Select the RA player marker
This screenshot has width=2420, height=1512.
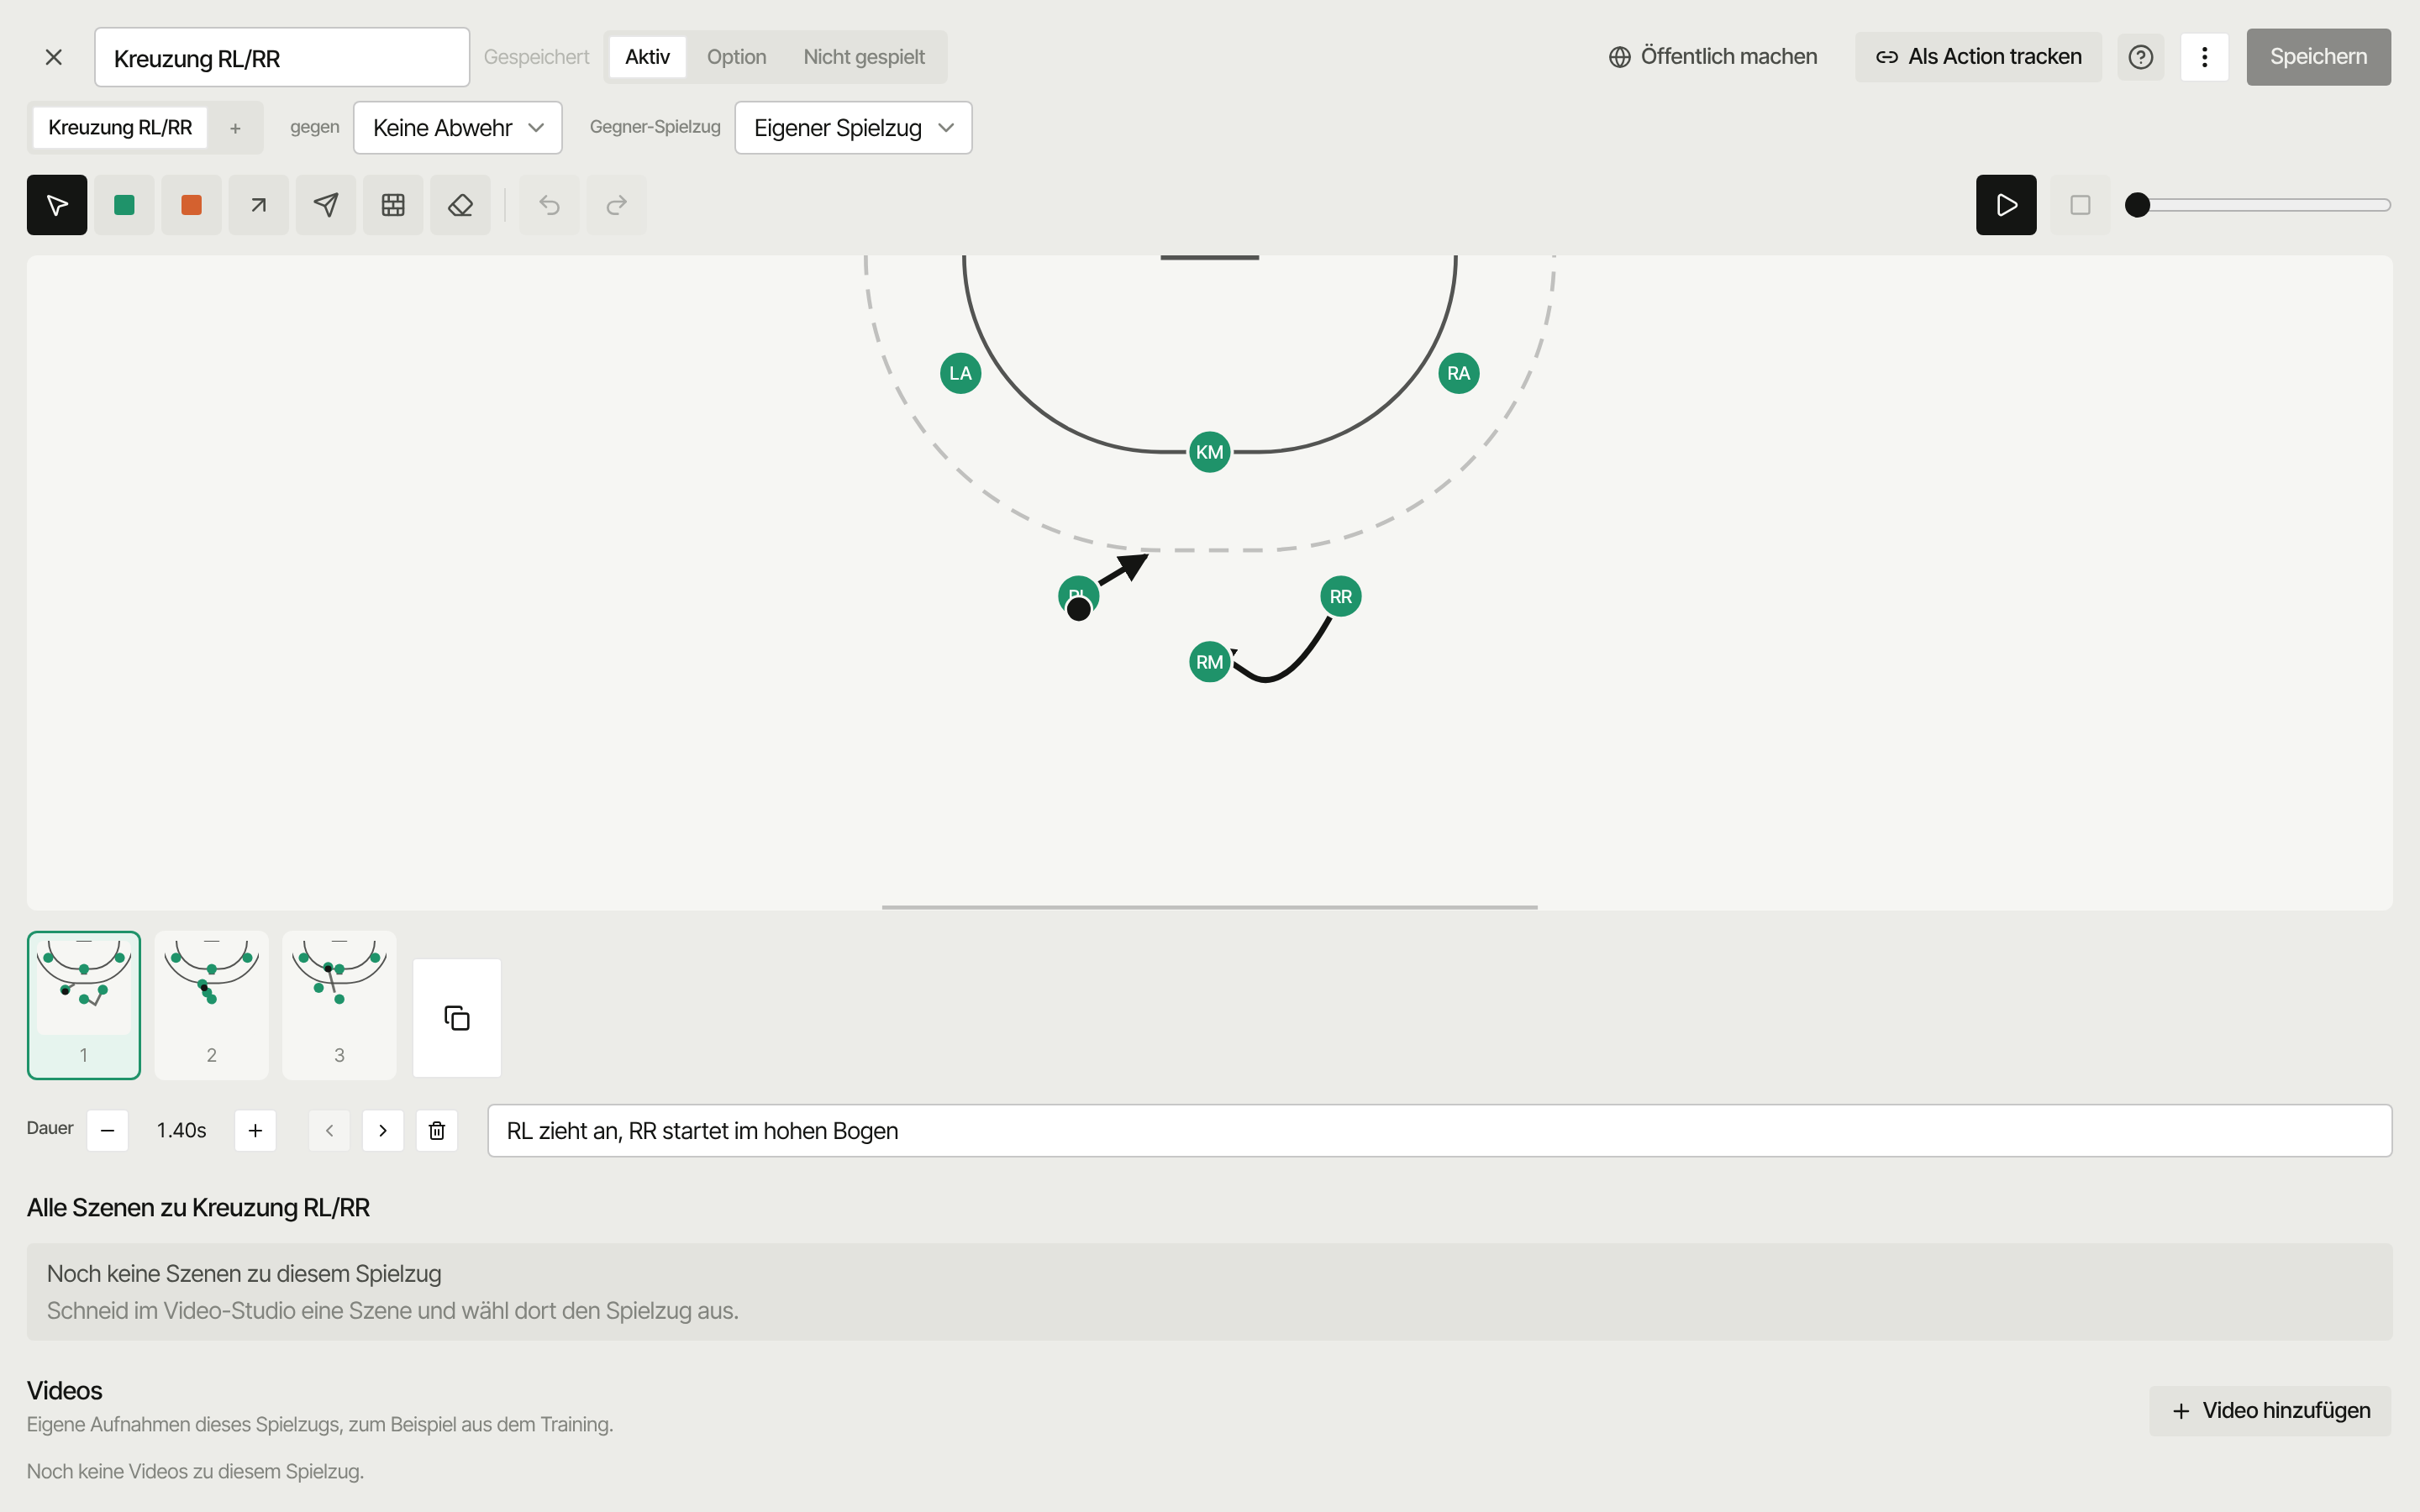click(x=1458, y=373)
